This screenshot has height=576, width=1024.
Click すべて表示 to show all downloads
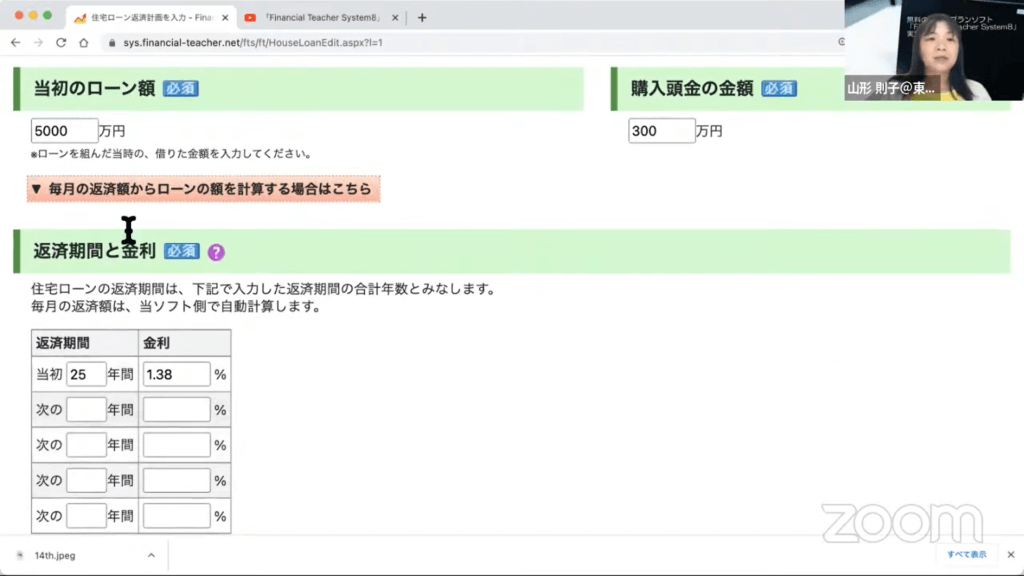click(x=967, y=554)
